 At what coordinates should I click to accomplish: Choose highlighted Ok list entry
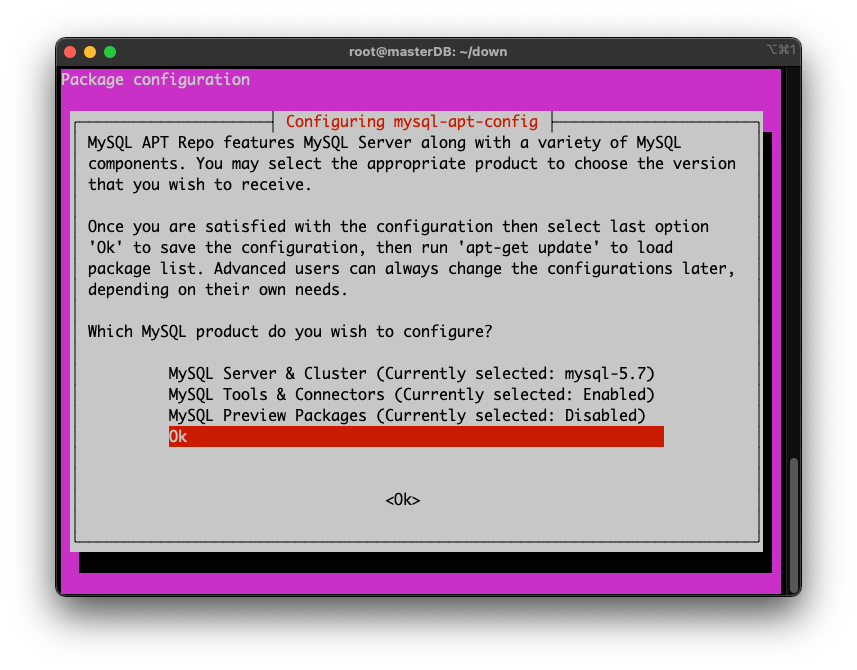click(416, 437)
